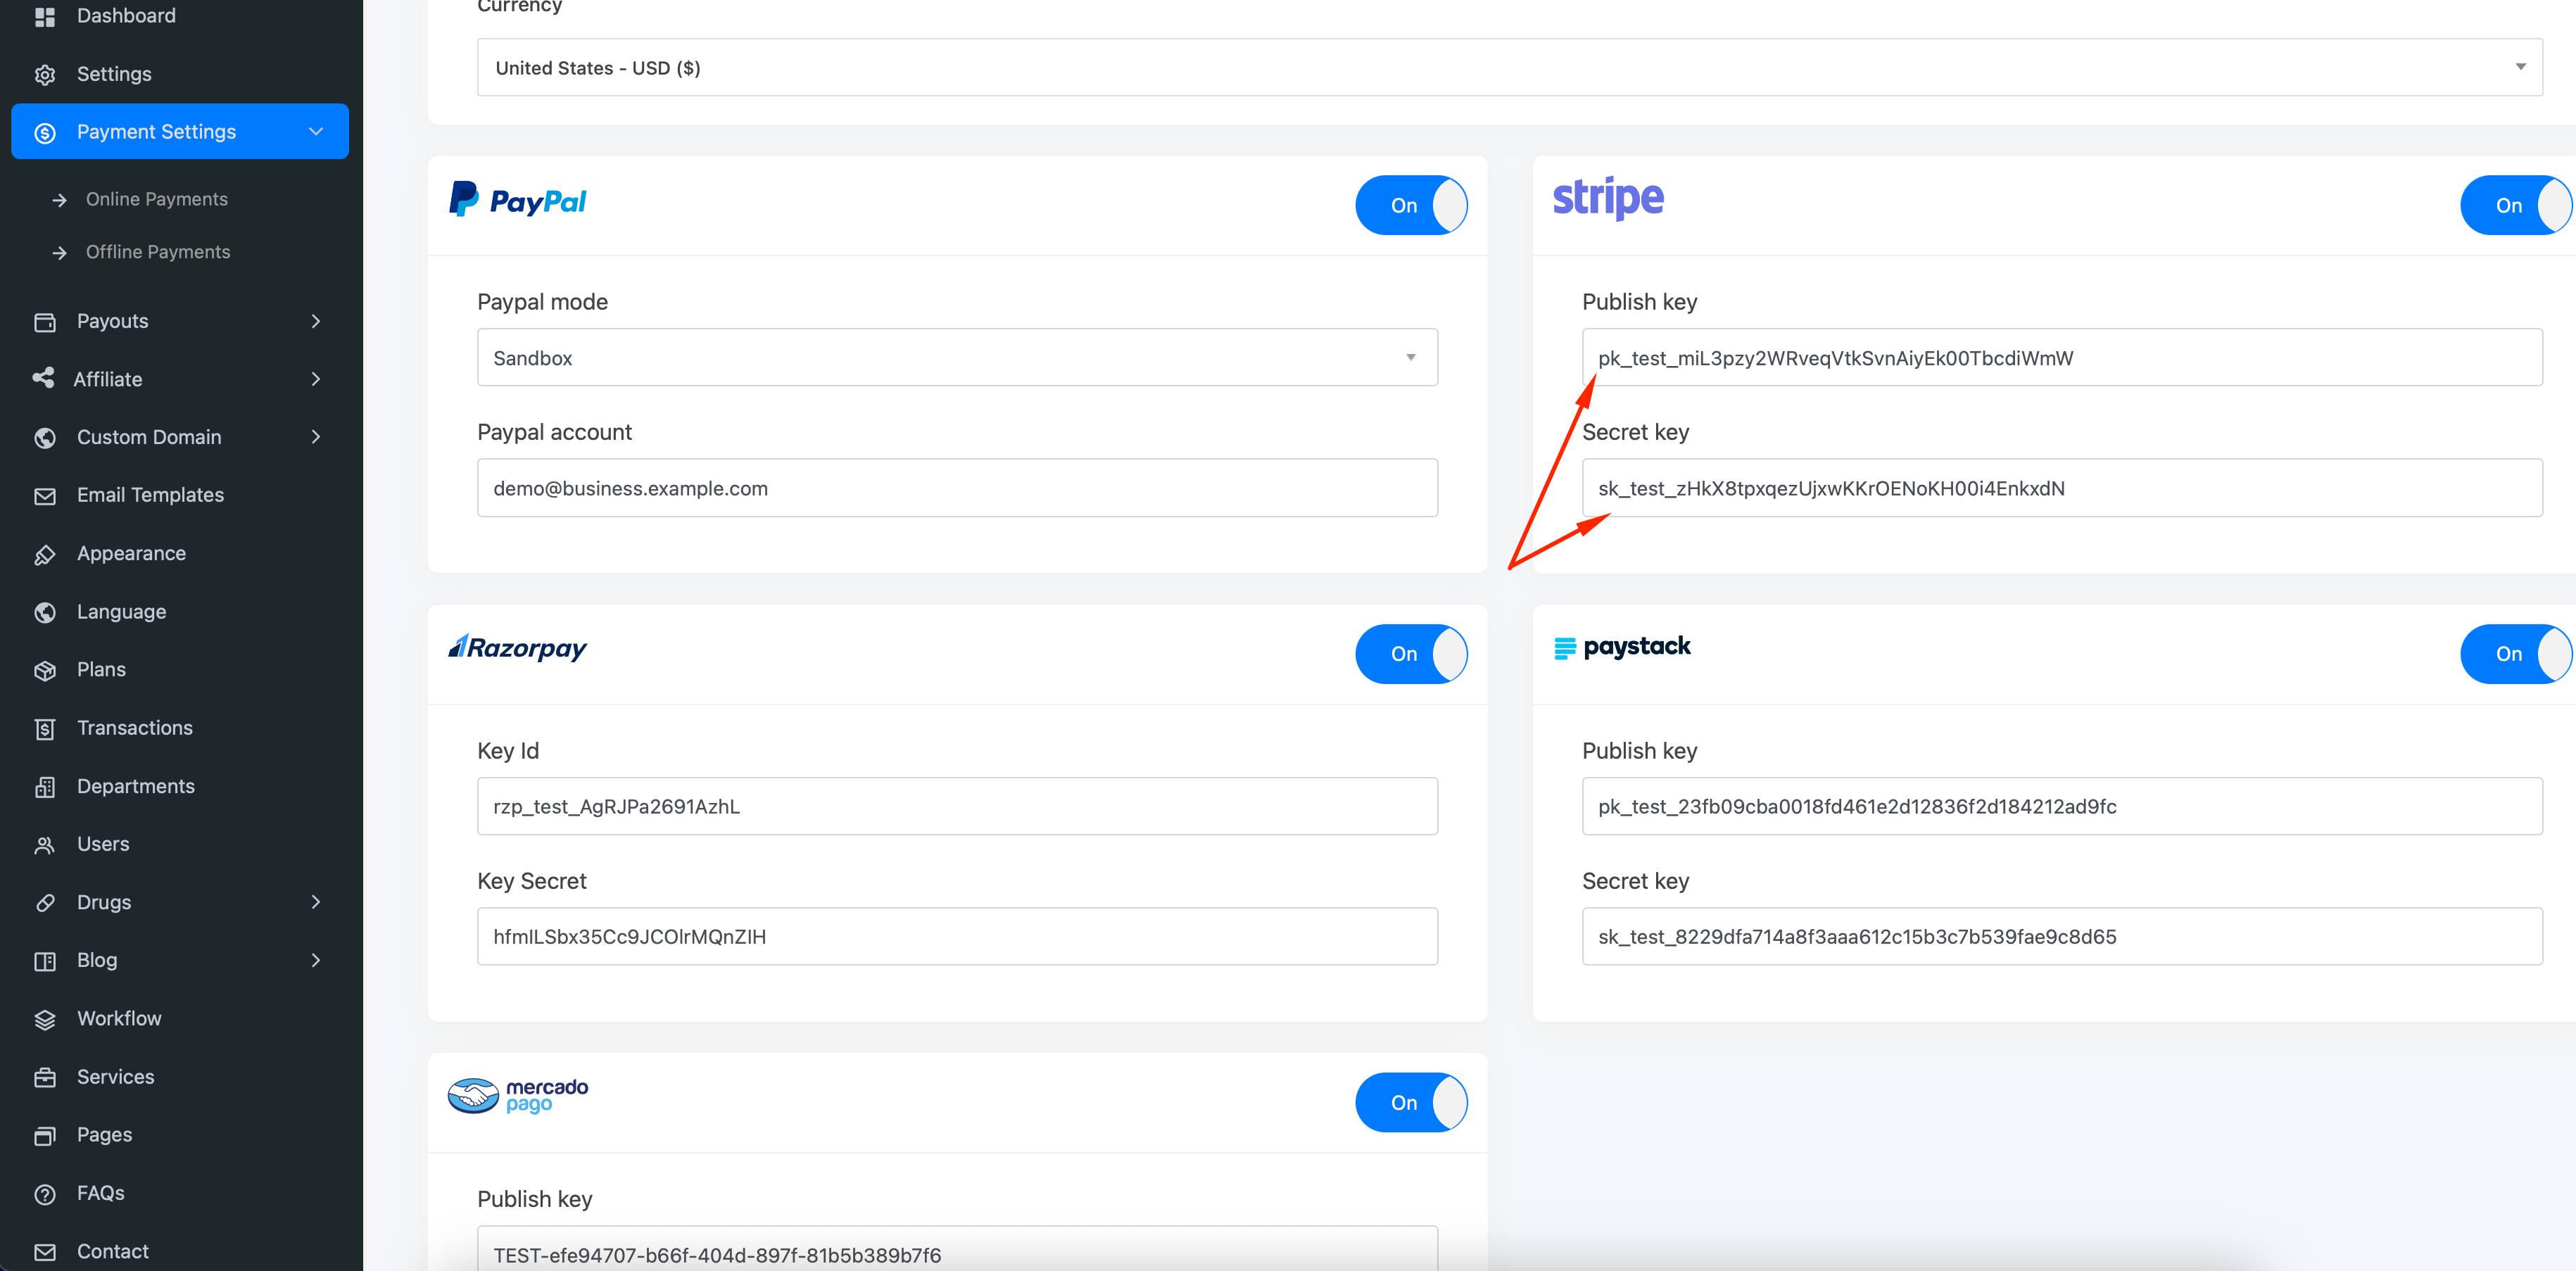Image resolution: width=2576 pixels, height=1271 pixels.
Task: Click the Appearance brush icon
Action: [x=45, y=554]
